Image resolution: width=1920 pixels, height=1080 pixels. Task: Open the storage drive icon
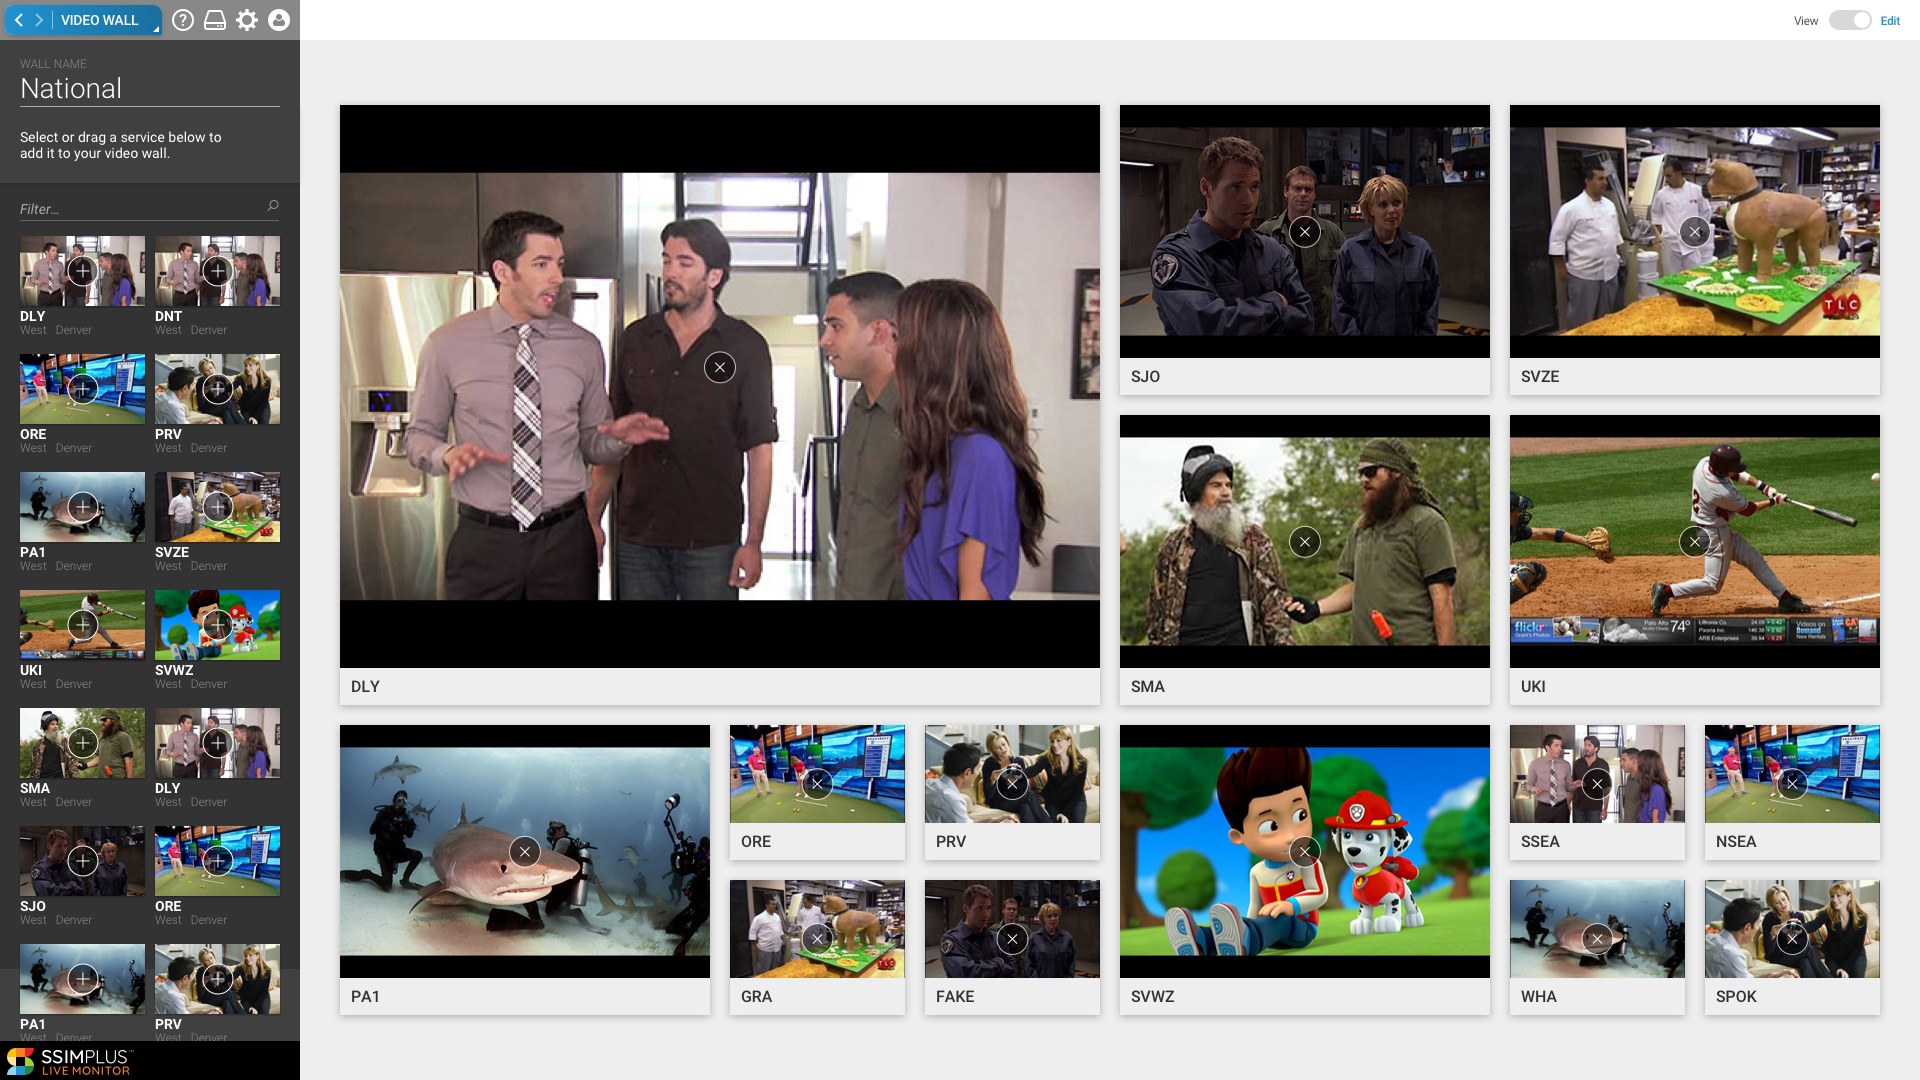point(215,20)
